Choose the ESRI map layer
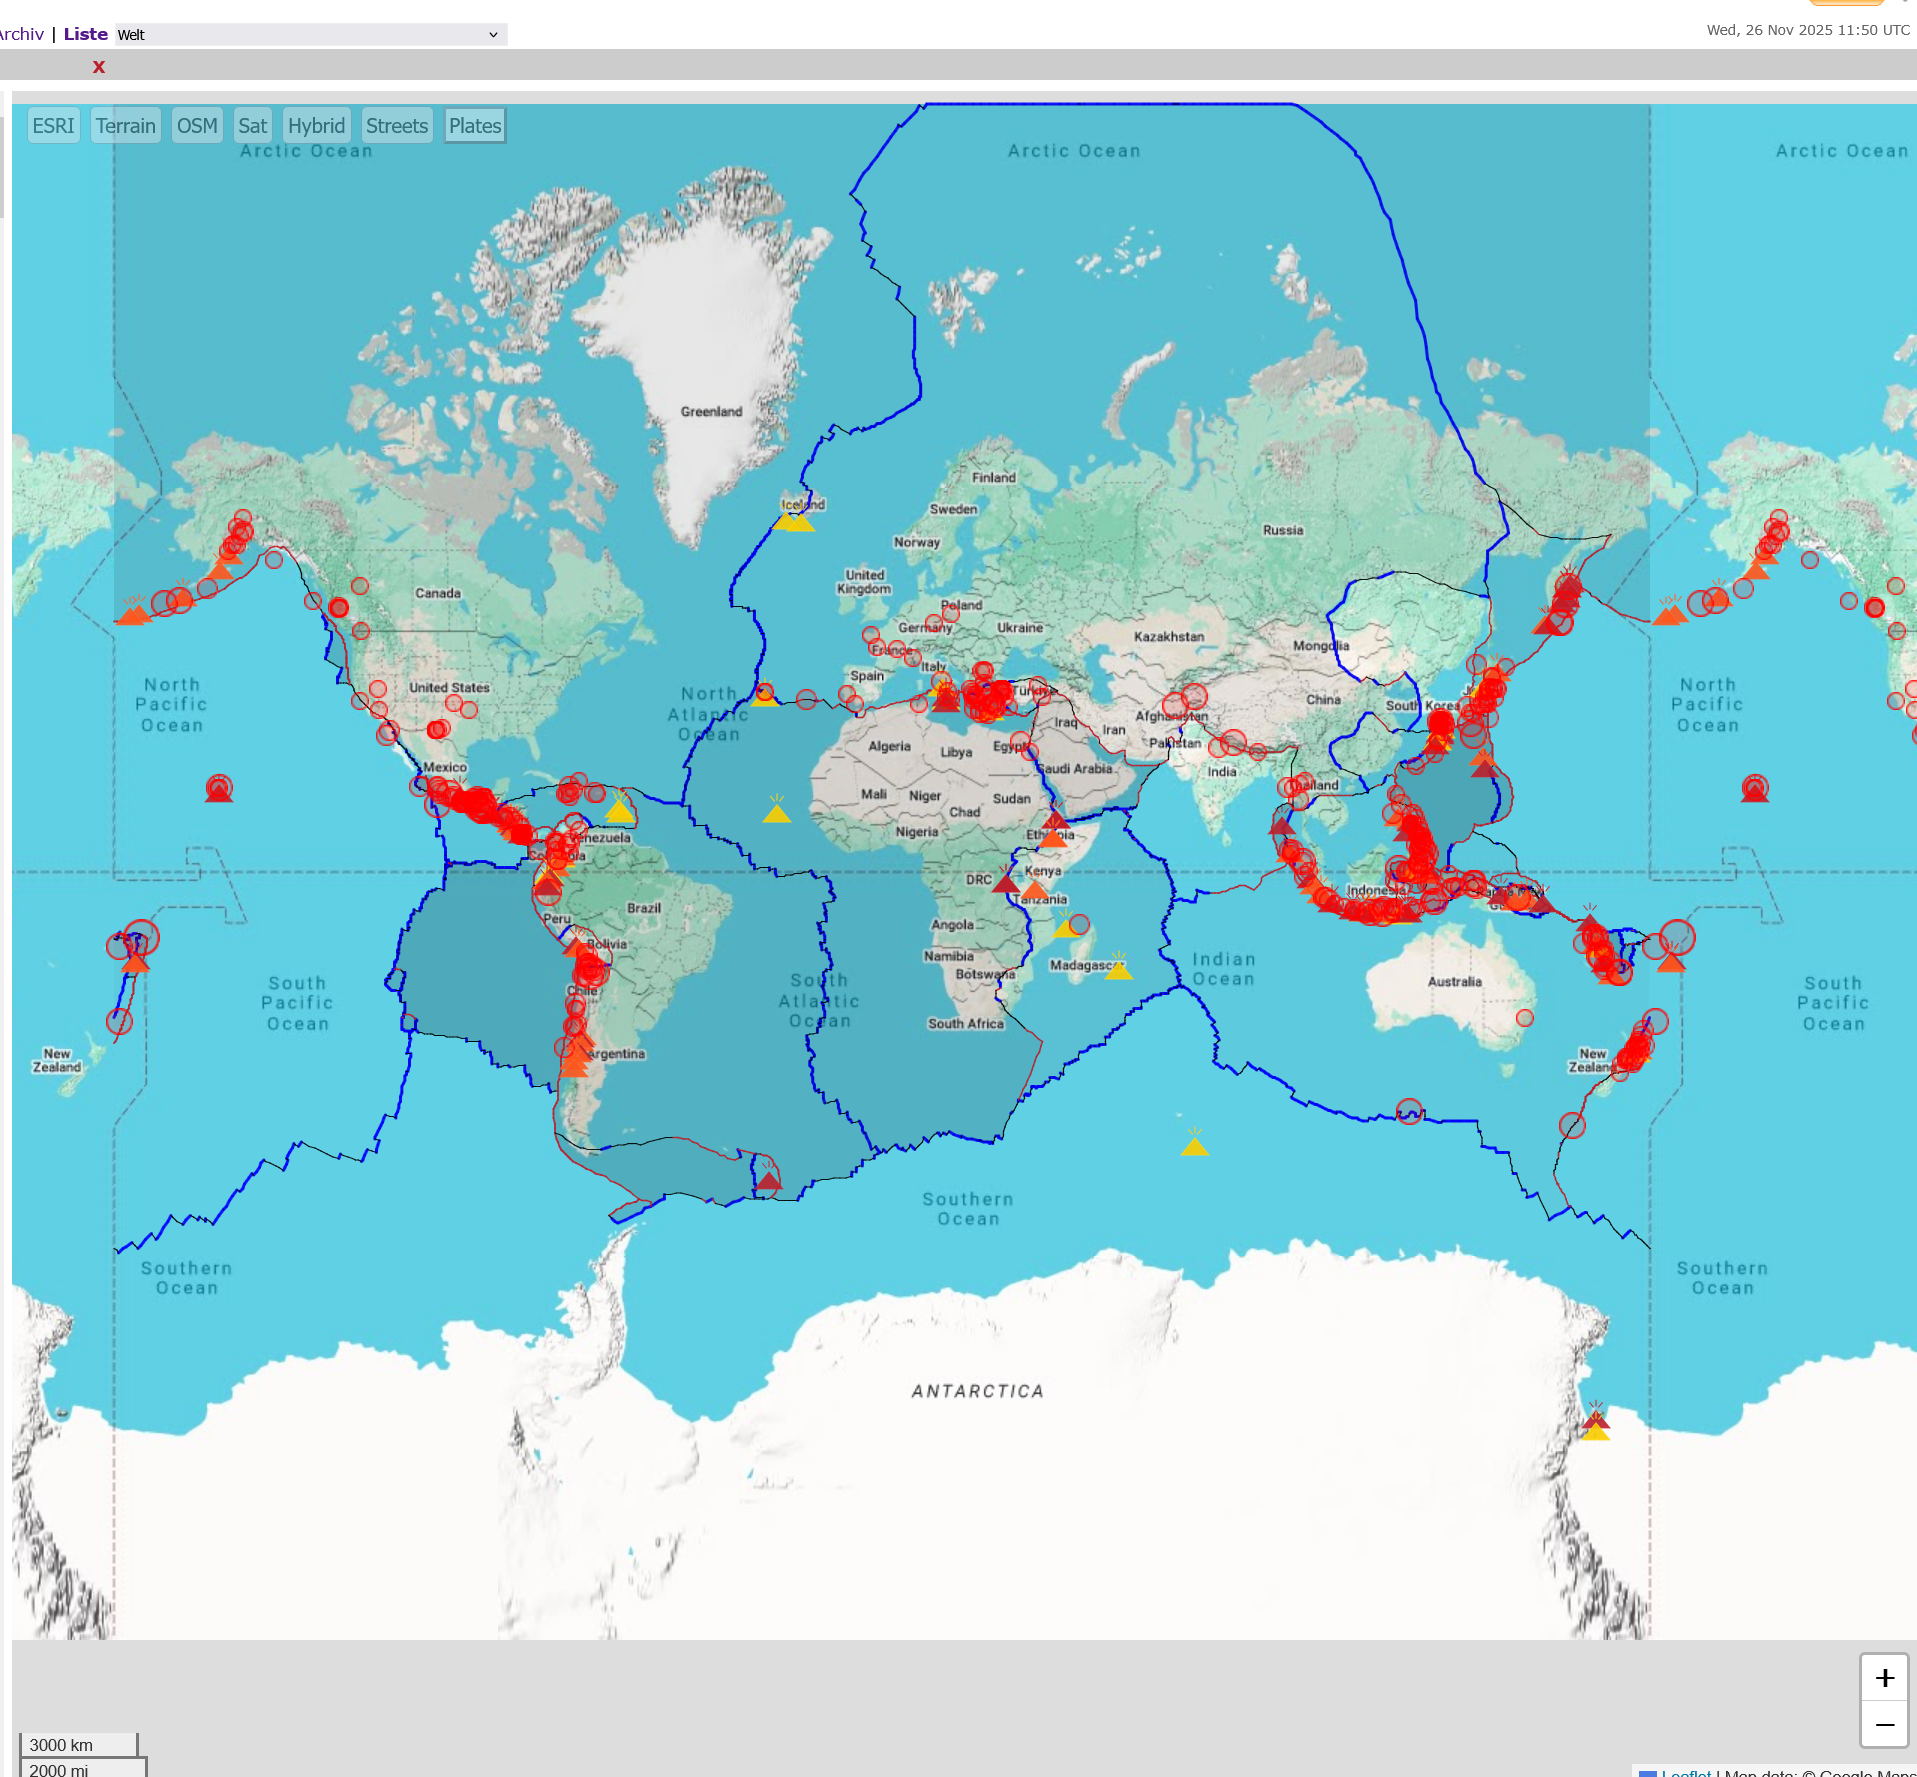The height and width of the screenshot is (1777, 1917). tap(53, 126)
